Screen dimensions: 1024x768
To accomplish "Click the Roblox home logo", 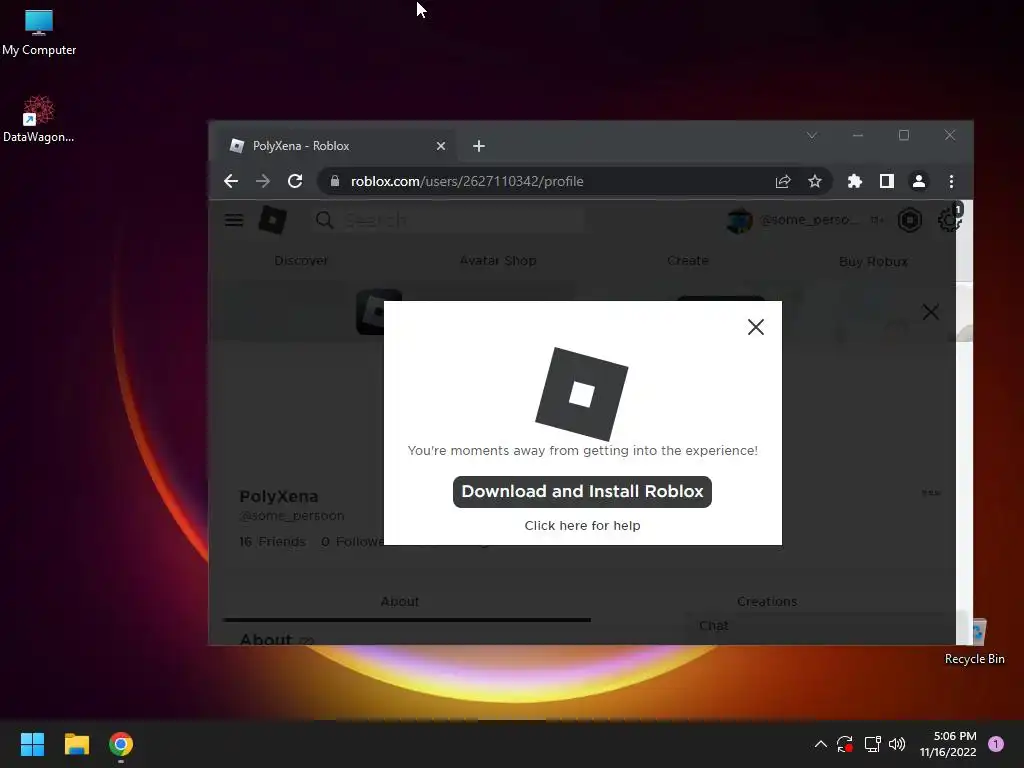I will 272,219.
